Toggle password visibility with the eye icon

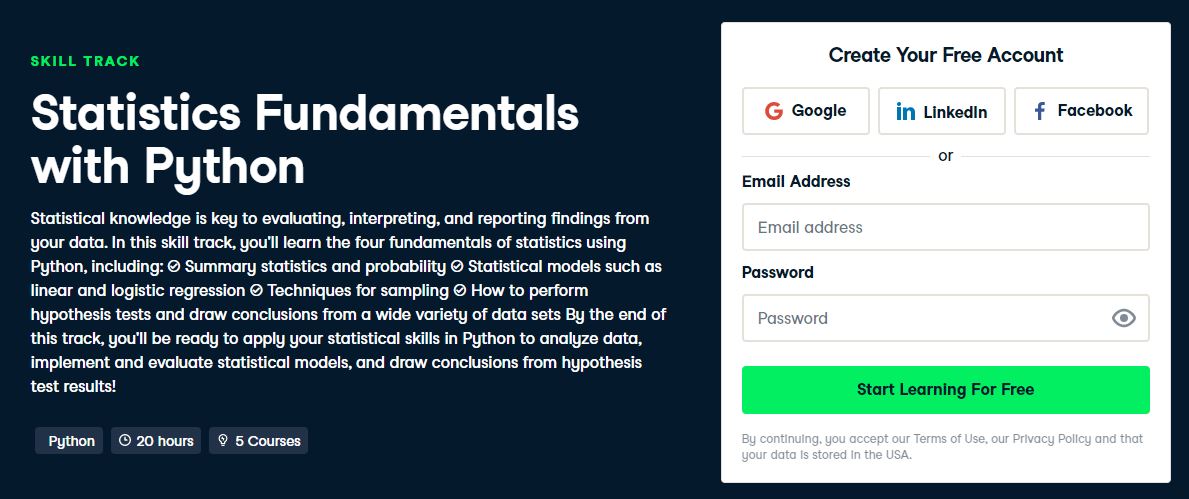[x=1123, y=318]
